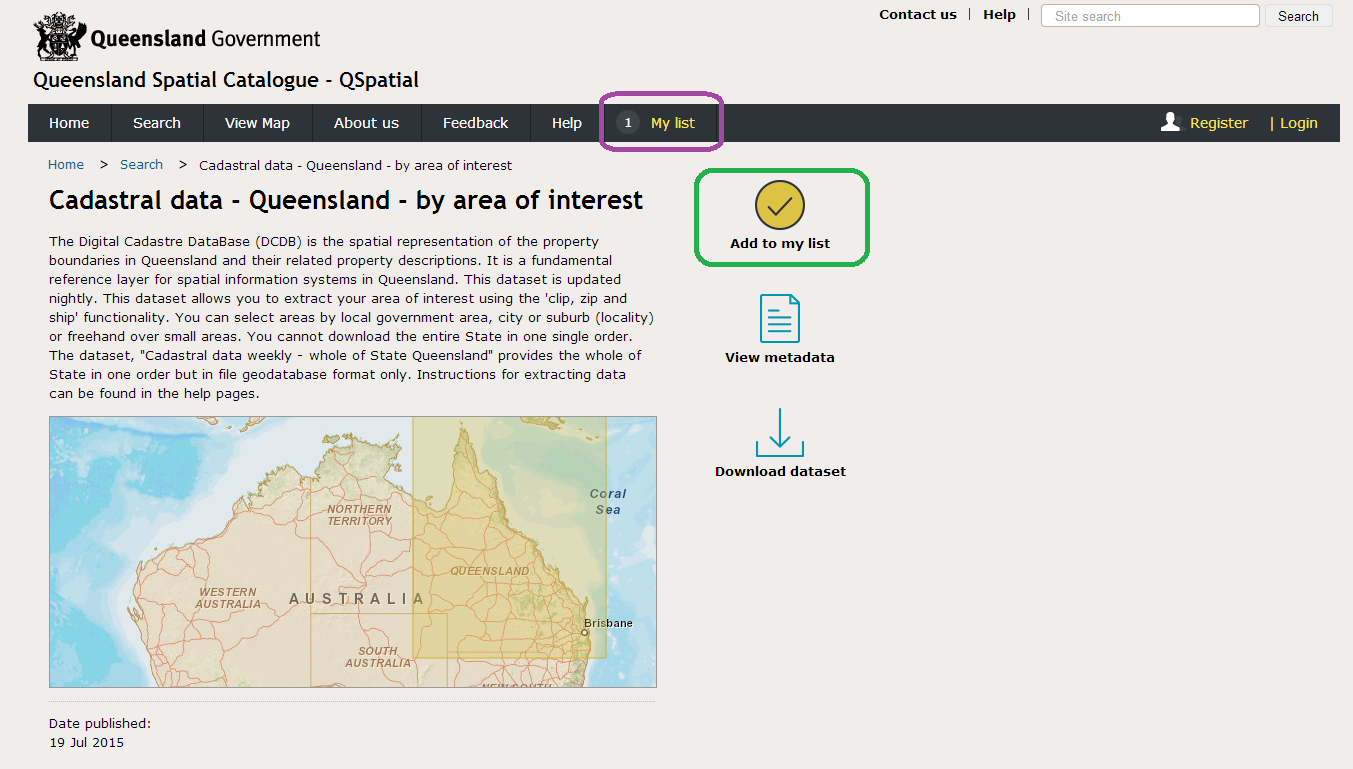The height and width of the screenshot is (769, 1353).
Task: Focus the Site search input field
Action: point(1150,16)
